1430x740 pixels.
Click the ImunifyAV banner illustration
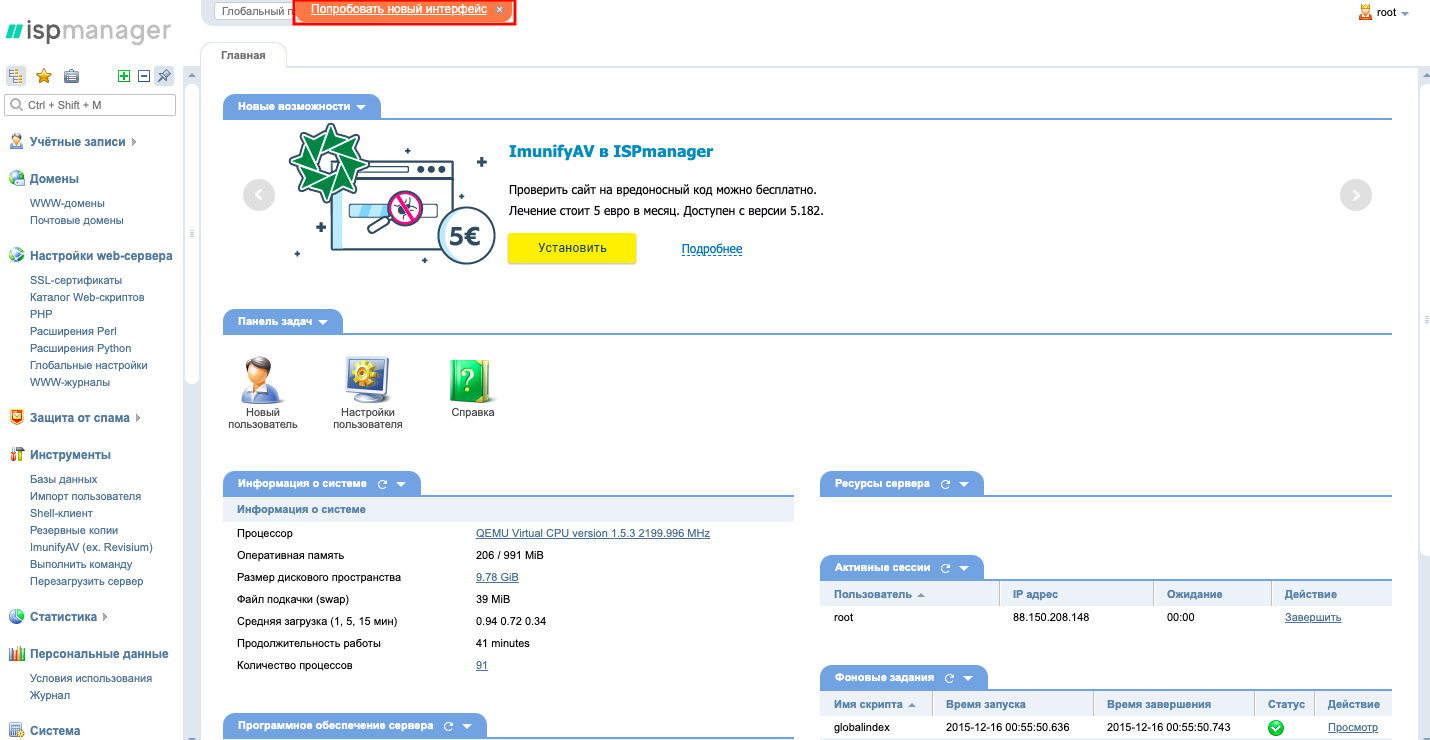[x=393, y=196]
